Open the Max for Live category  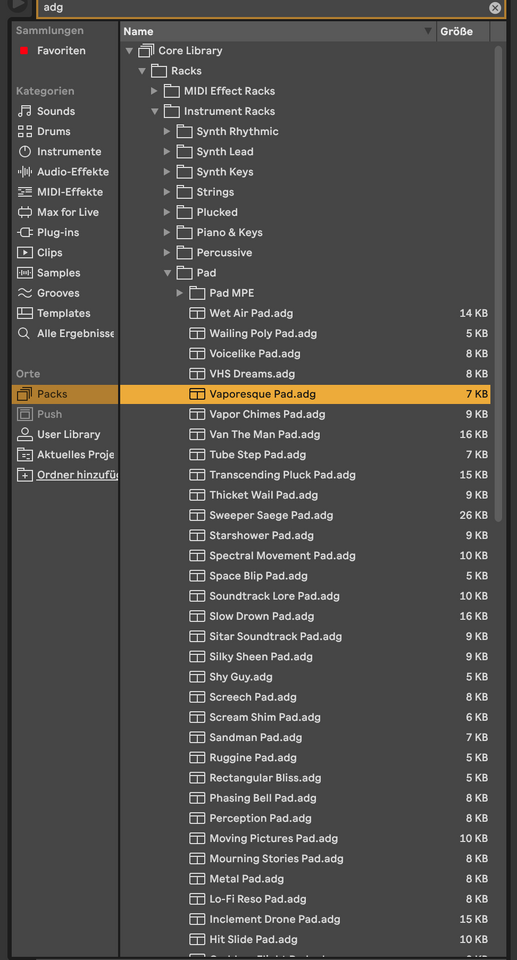coord(67,212)
